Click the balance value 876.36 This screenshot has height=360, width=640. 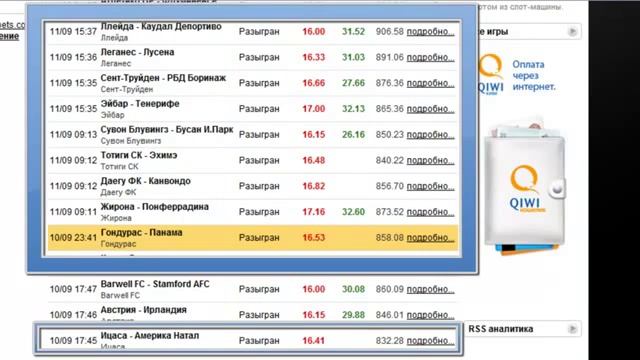(389, 83)
